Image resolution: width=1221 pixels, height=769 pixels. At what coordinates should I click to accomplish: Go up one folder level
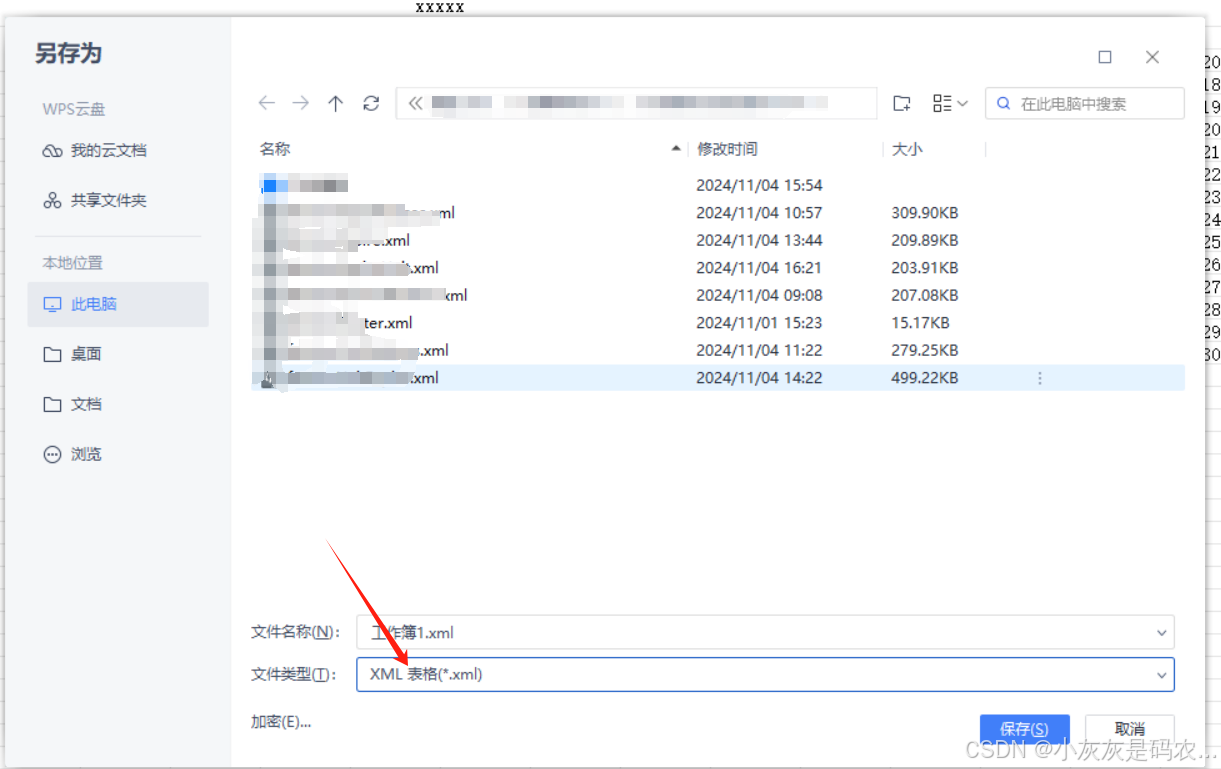(335, 102)
